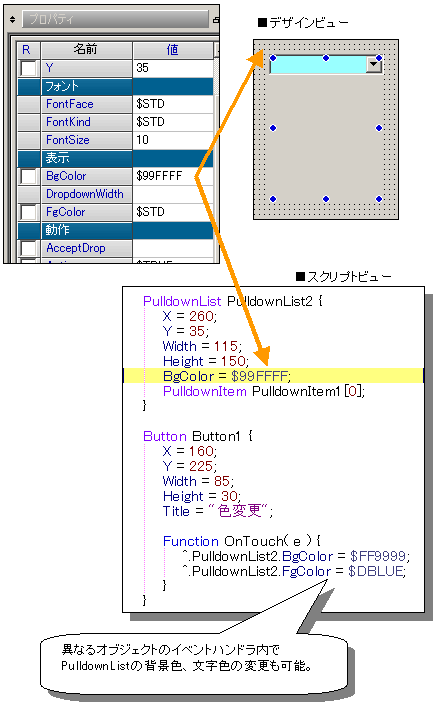Edit the BgColor value $99FFFF
Image resolution: width=437 pixels, height=705 pixels.
click(173, 176)
